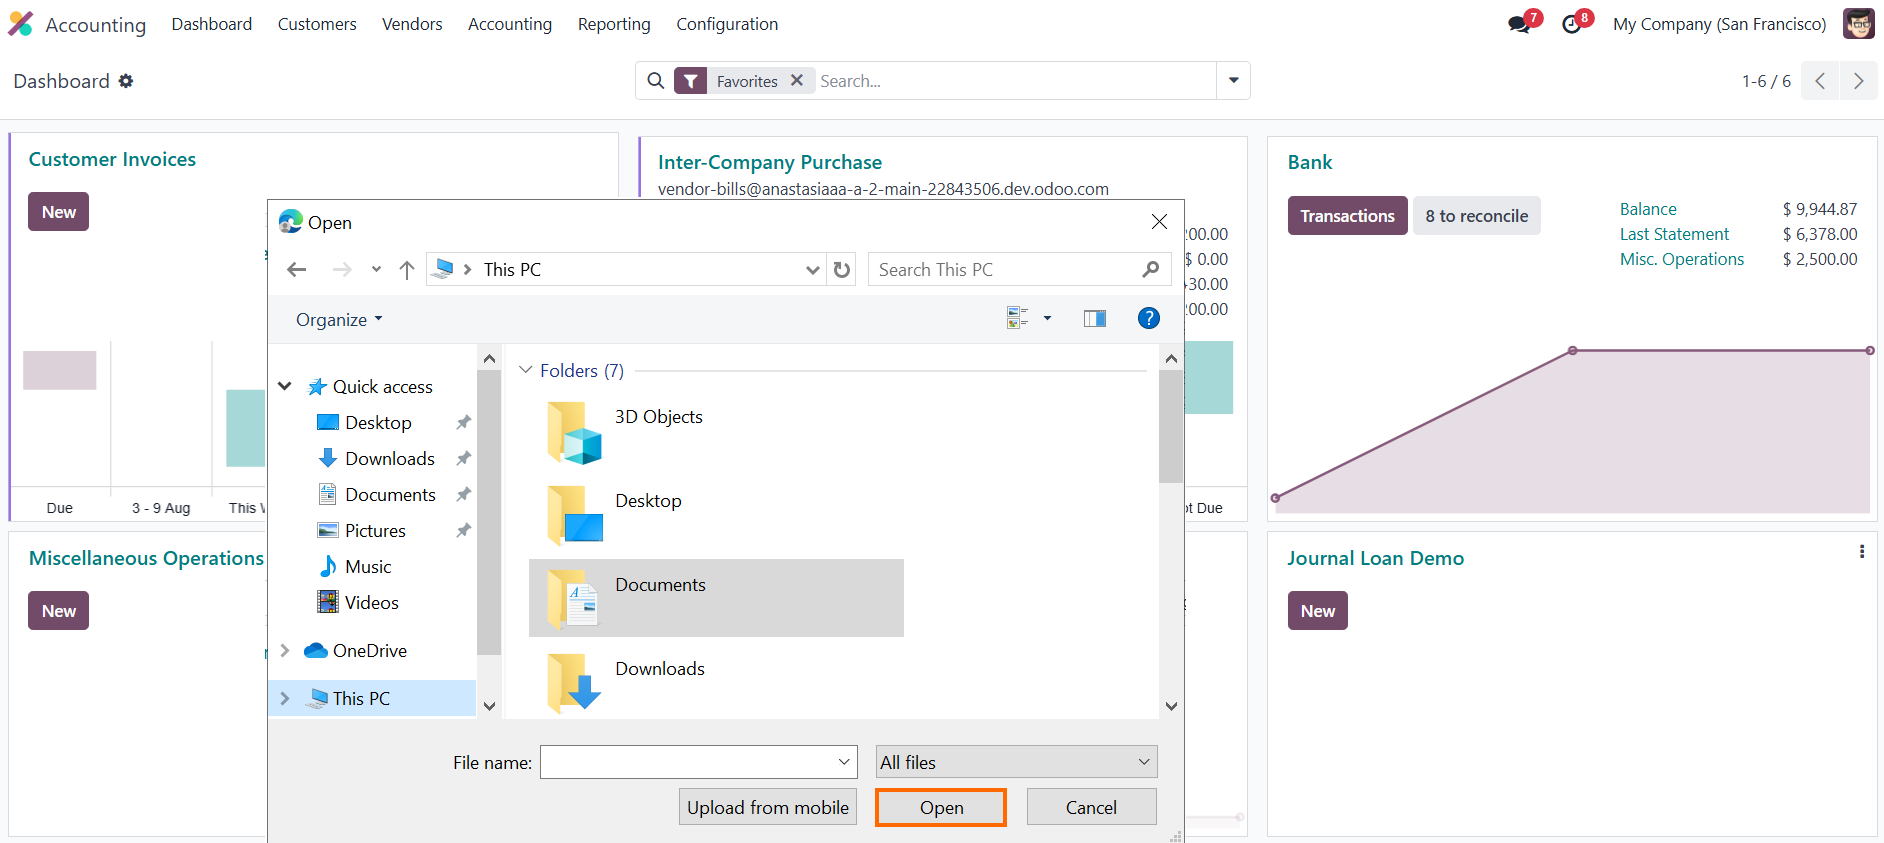
Task: Change the view layout icon
Action: pos(1018,318)
